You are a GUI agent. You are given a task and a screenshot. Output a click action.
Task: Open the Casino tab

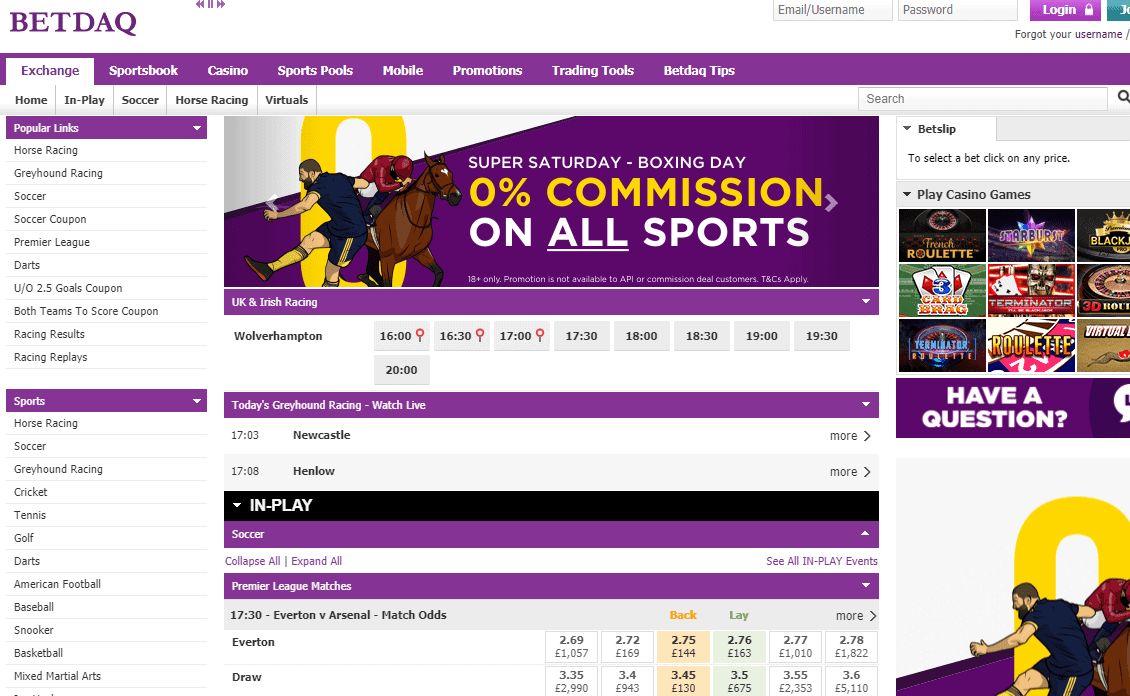coord(228,71)
